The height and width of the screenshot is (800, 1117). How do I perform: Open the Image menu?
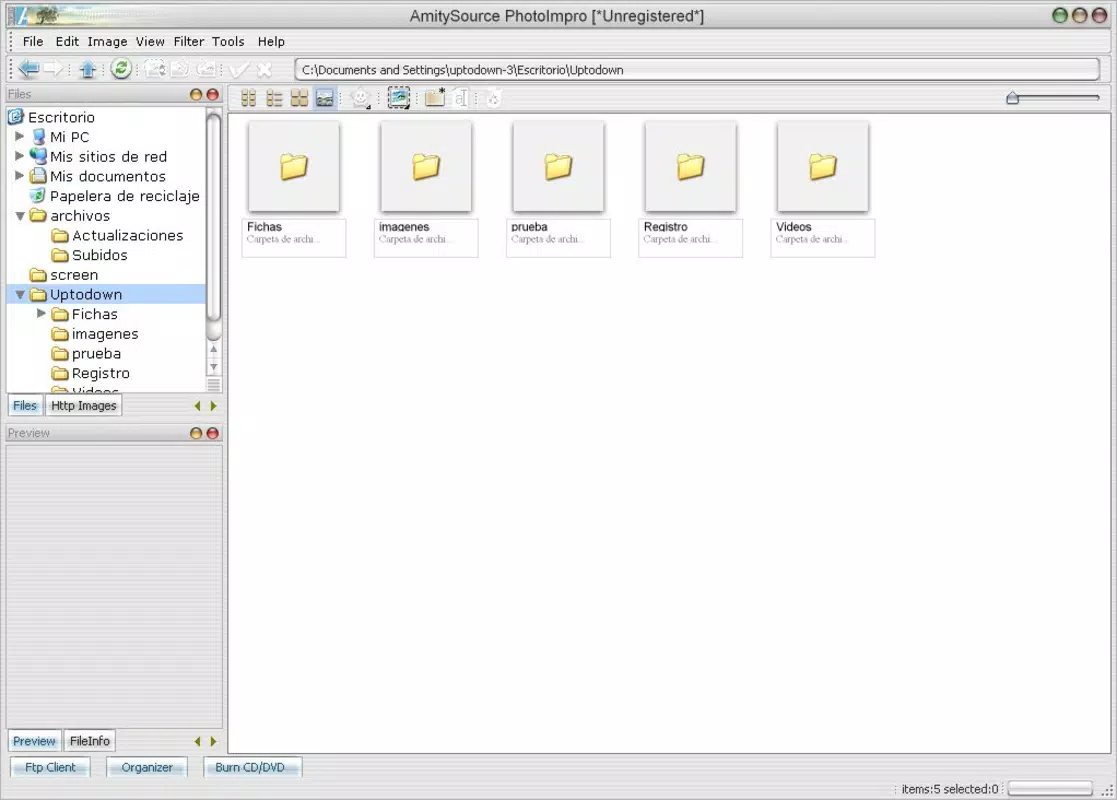tap(108, 41)
